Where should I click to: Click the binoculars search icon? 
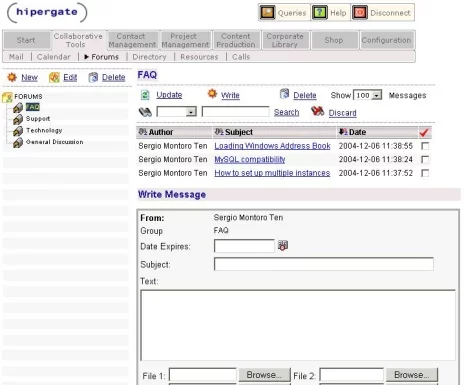coord(145,112)
